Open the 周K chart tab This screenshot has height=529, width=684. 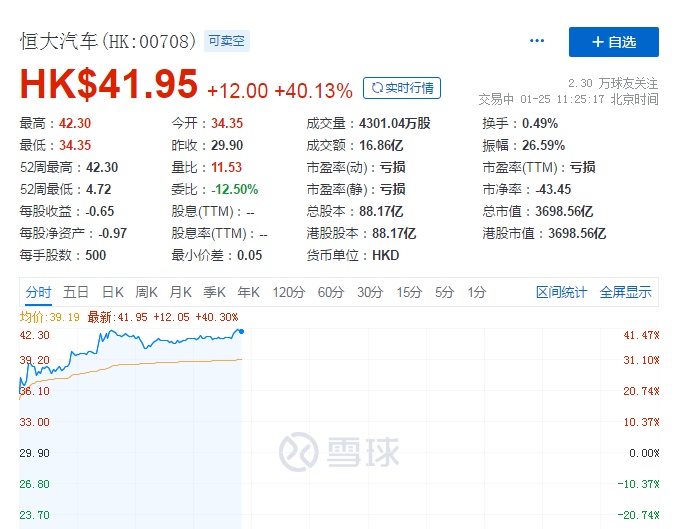(146, 292)
